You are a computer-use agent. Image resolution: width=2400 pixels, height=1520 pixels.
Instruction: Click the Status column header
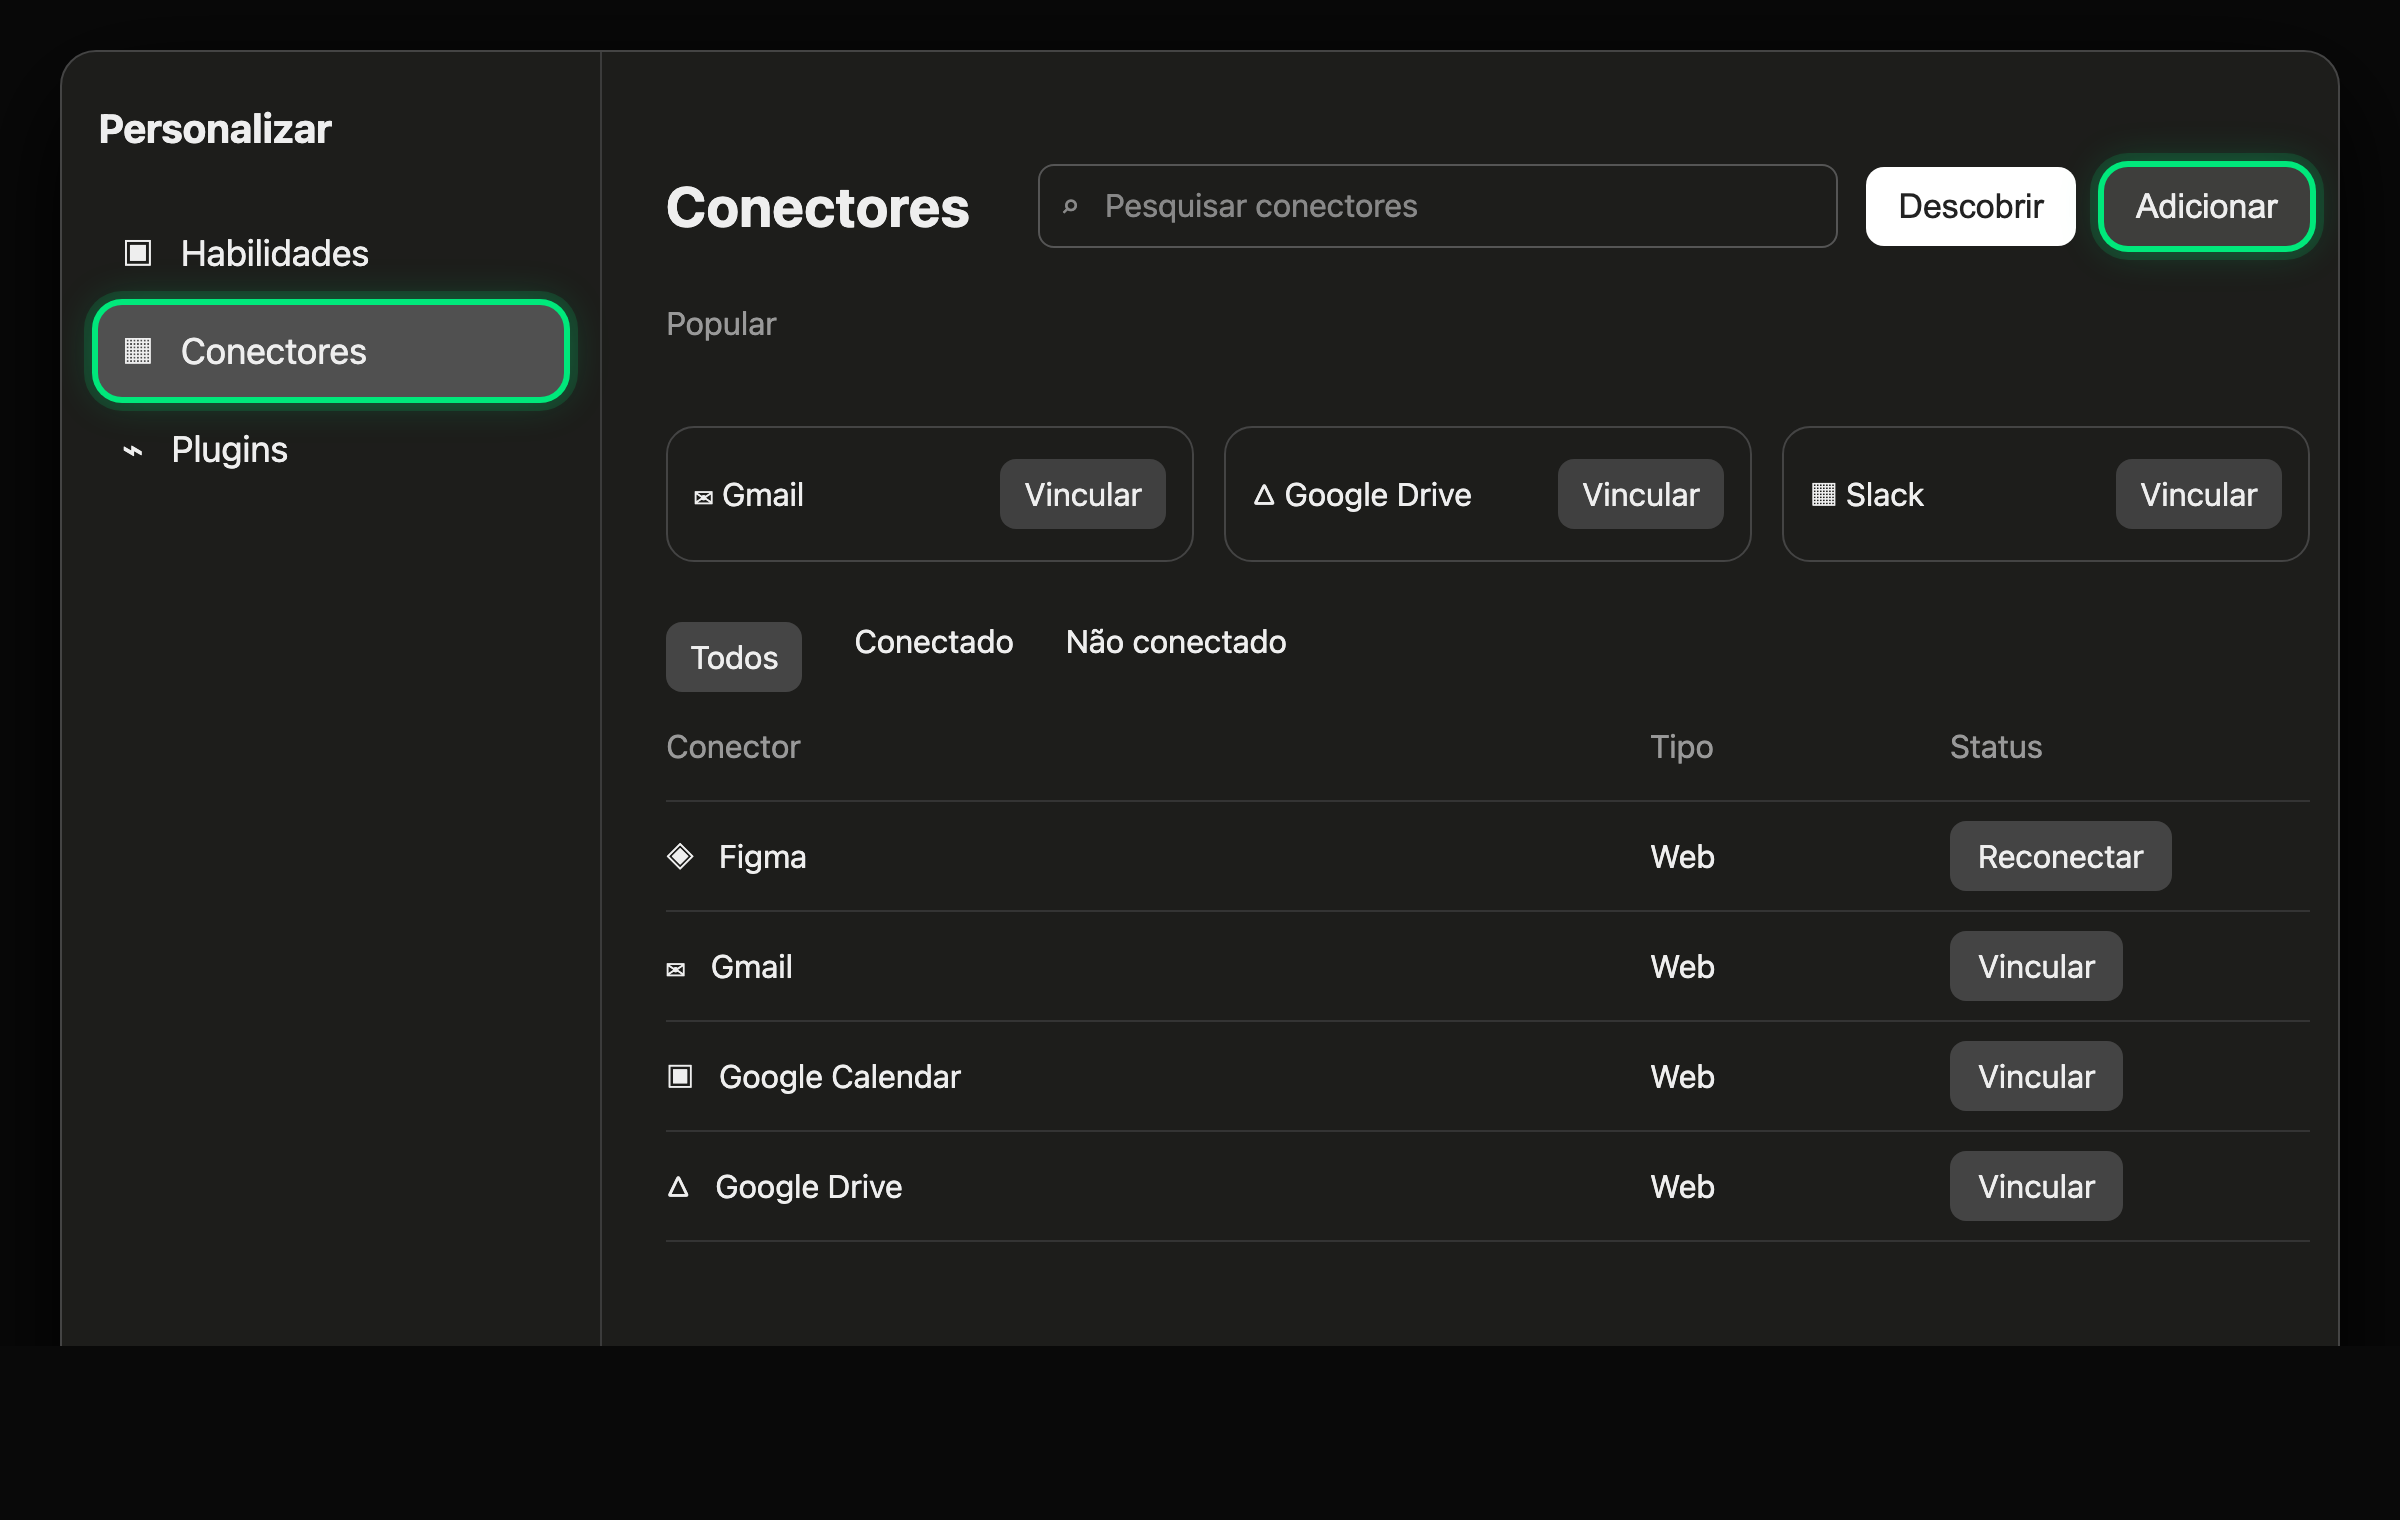click(1996, 747)
